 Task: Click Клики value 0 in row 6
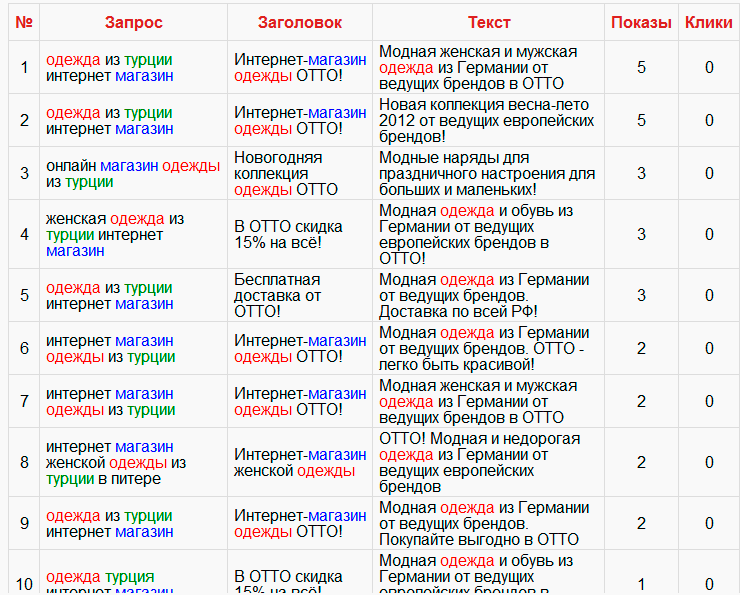click(x=709, y=348)
